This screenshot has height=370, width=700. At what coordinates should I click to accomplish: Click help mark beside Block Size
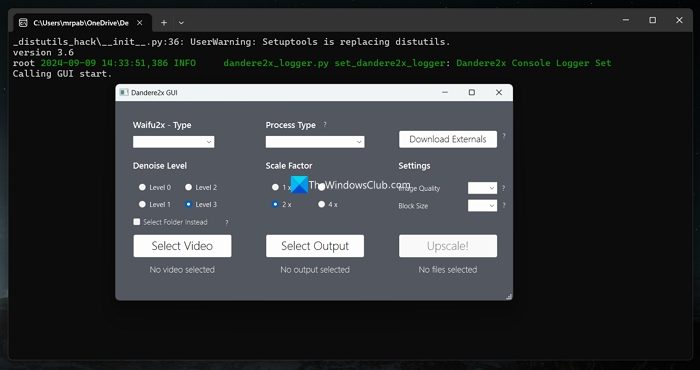click(504, 205)
